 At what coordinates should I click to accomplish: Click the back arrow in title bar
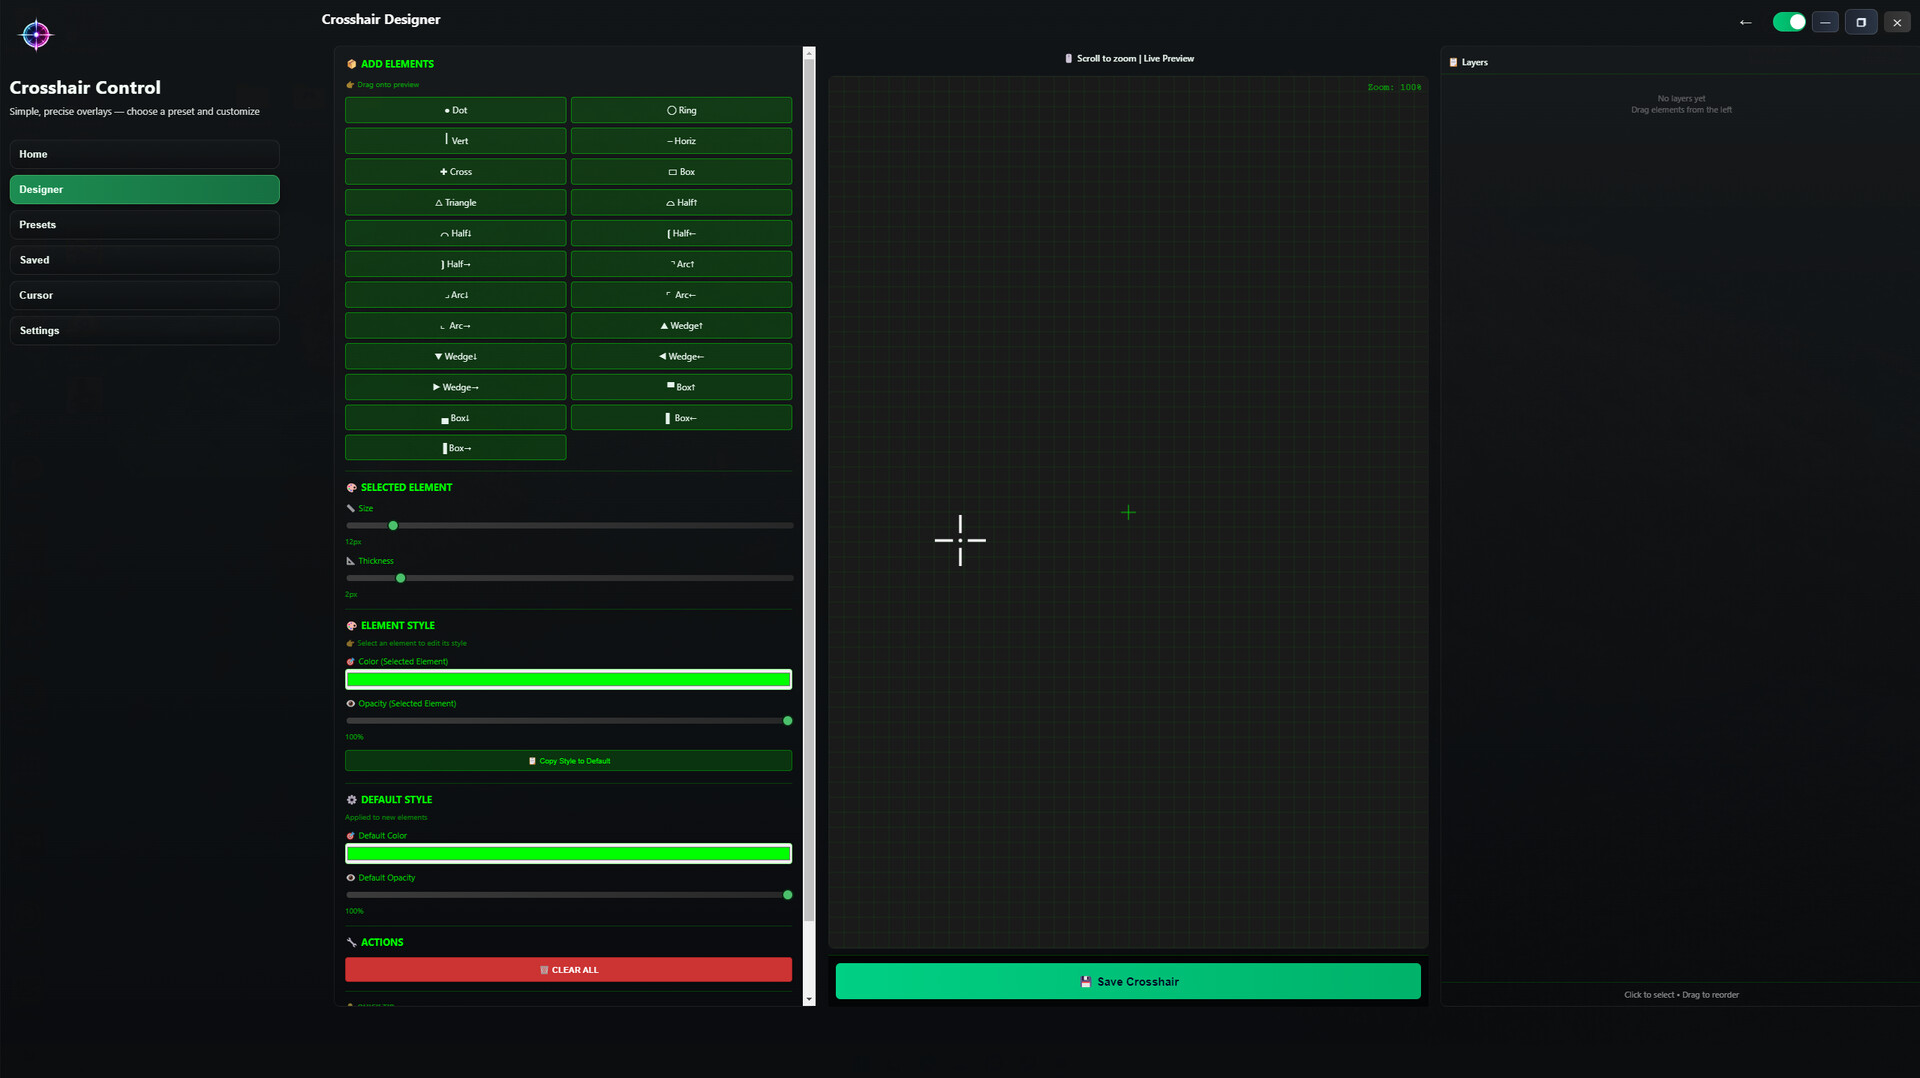[x=1745, y=22]
